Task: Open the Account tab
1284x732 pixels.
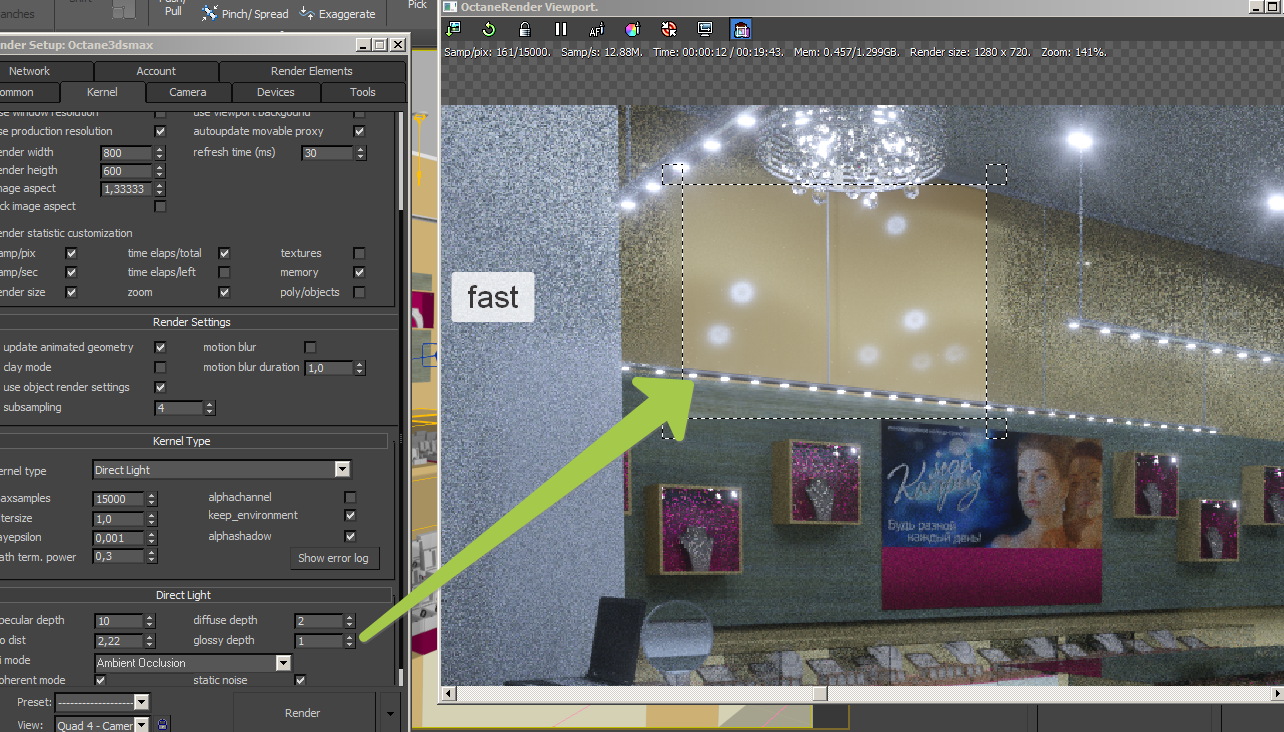Action: [x=156, y=71]
